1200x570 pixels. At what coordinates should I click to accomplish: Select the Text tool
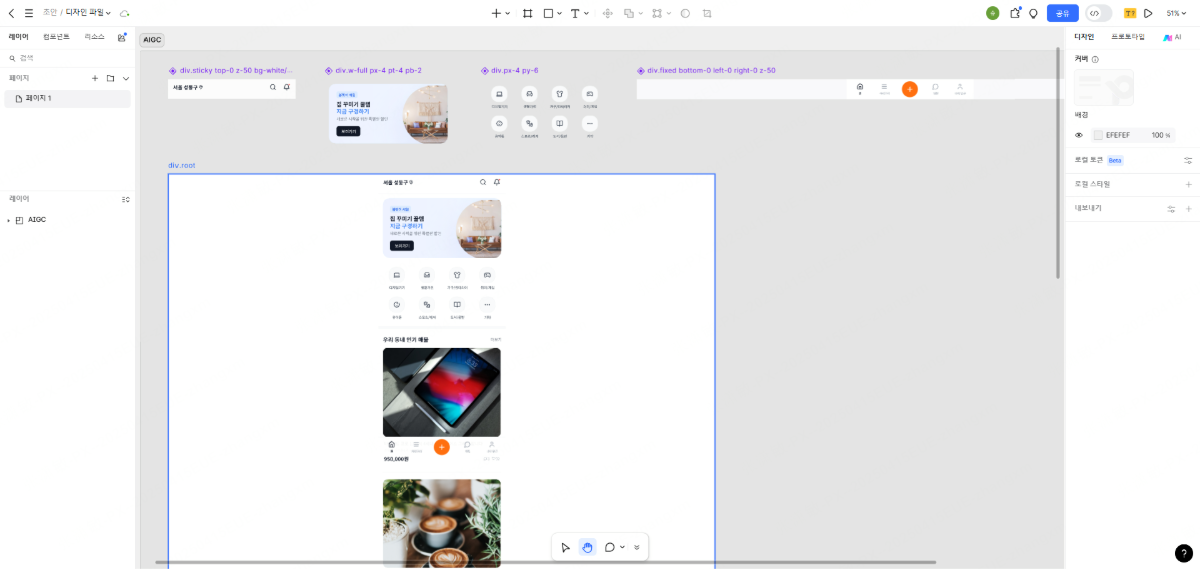pos(575,13)
